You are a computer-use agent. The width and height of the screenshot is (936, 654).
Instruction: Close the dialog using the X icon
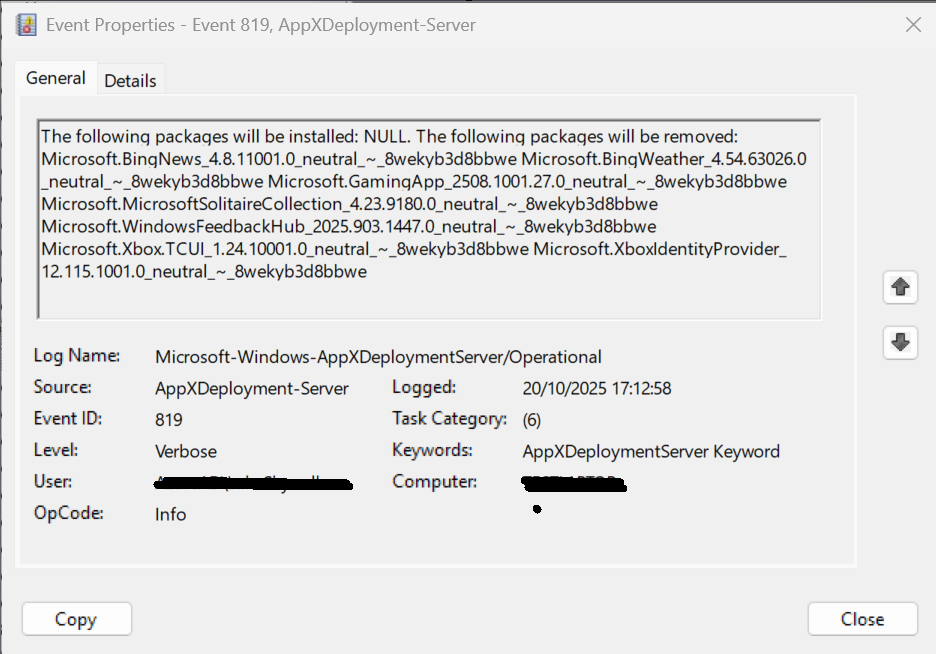pyautogui.click(x=912, y=25)
